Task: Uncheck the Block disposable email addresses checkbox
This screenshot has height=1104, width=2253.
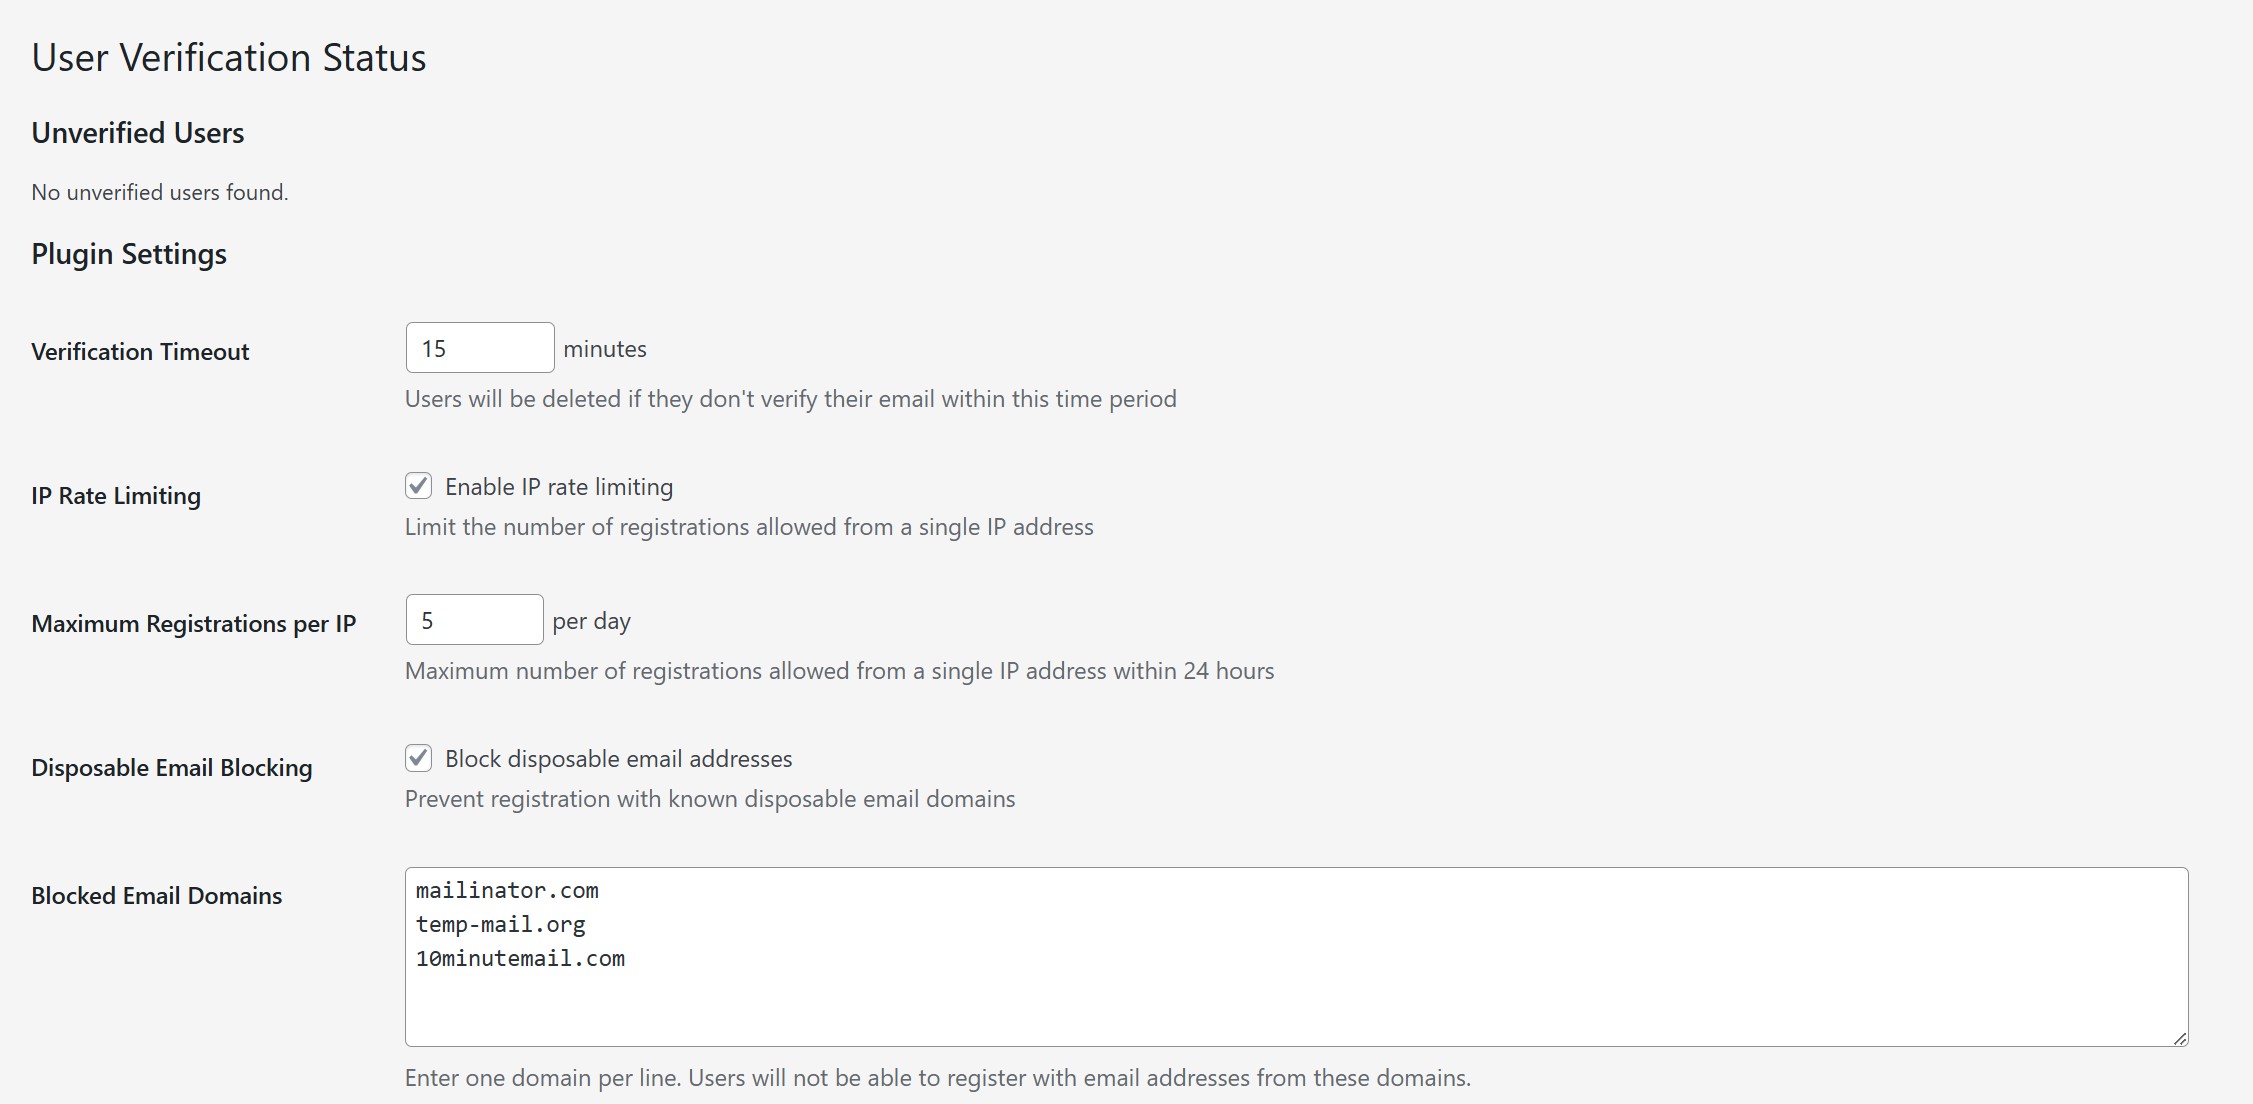Action: (x=419, y=758)
